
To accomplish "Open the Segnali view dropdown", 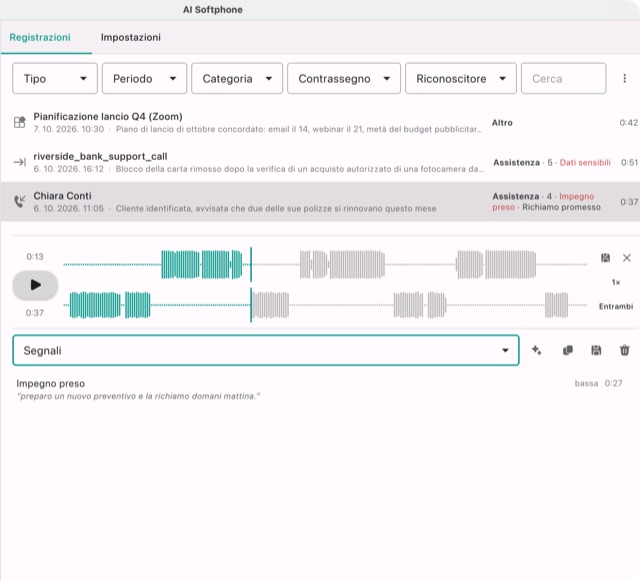I will pos(266,350).
